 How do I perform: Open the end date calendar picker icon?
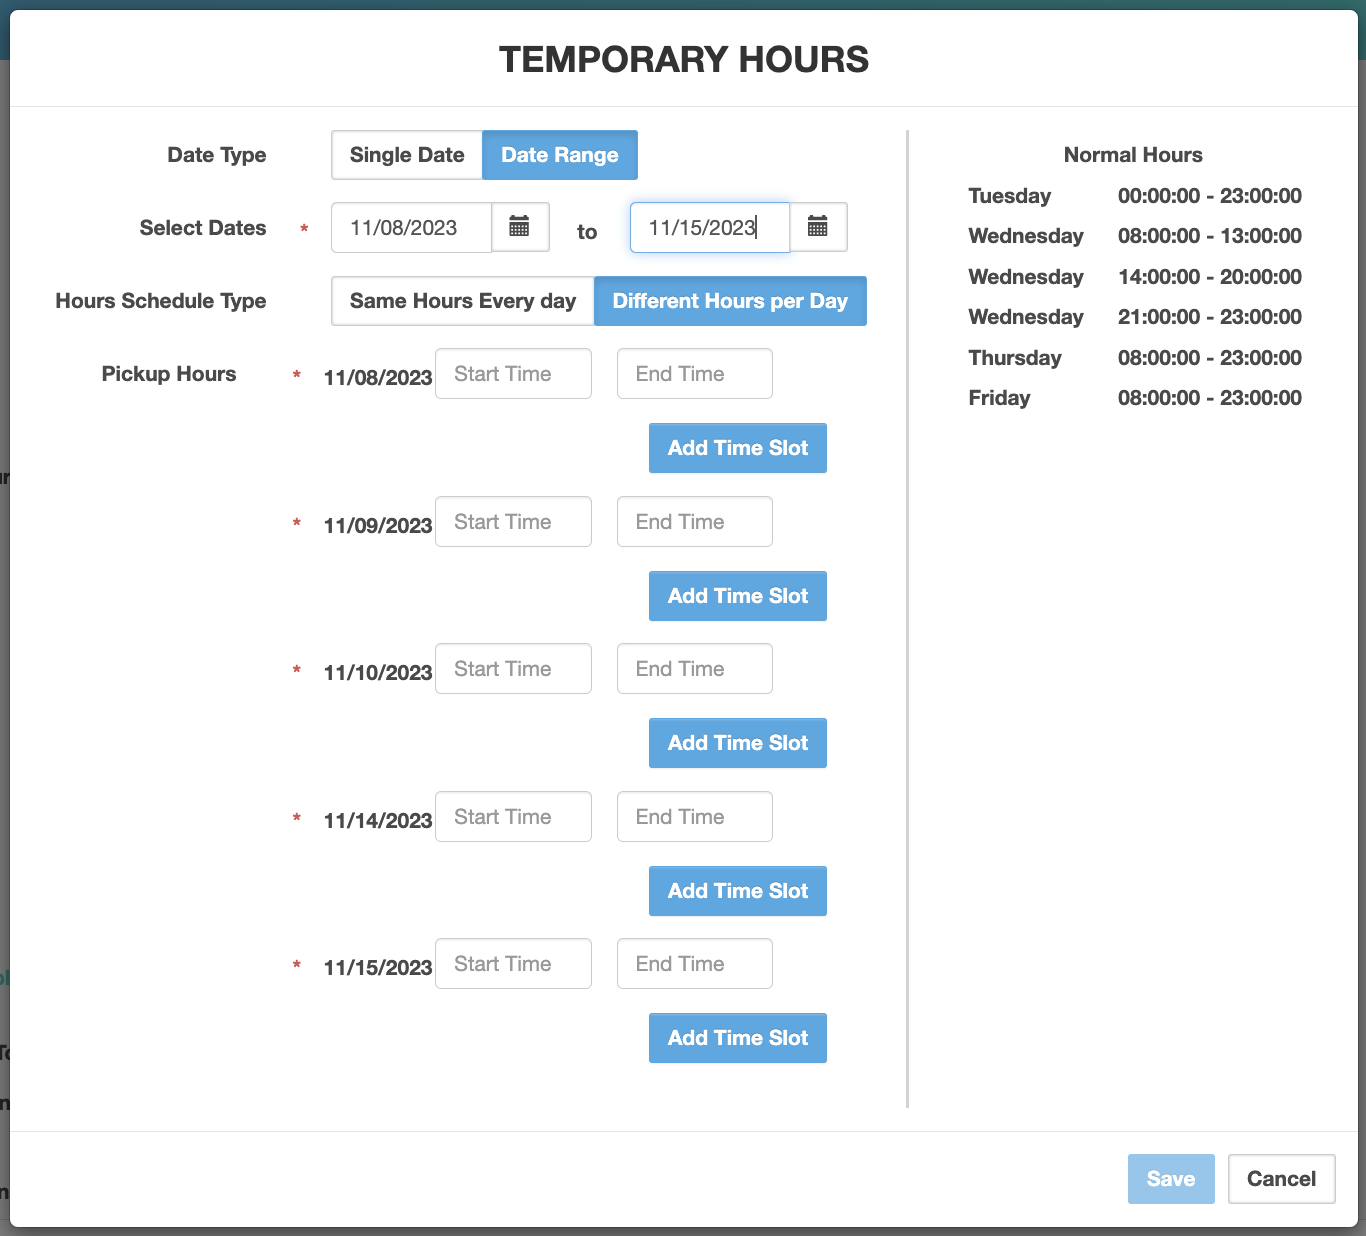818,227
